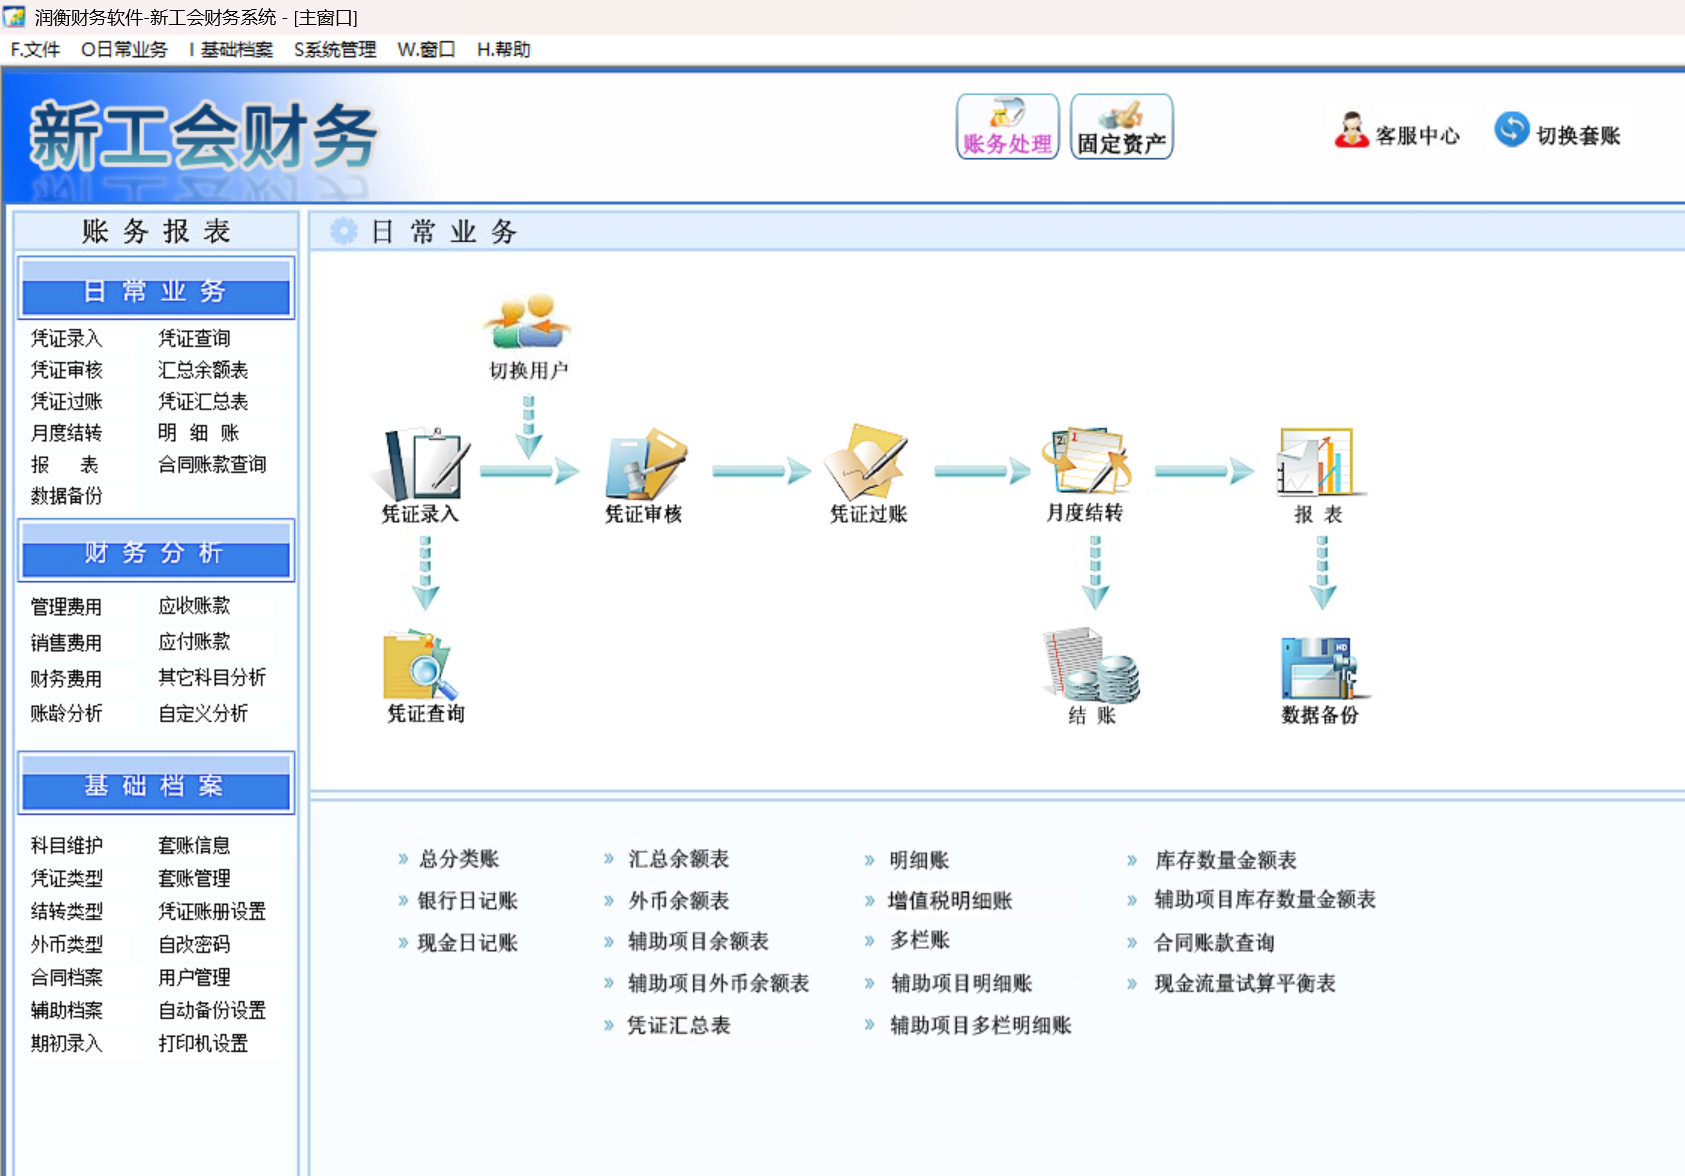Open 账龄分析 in the sidebar

click(x=66, y=713)
